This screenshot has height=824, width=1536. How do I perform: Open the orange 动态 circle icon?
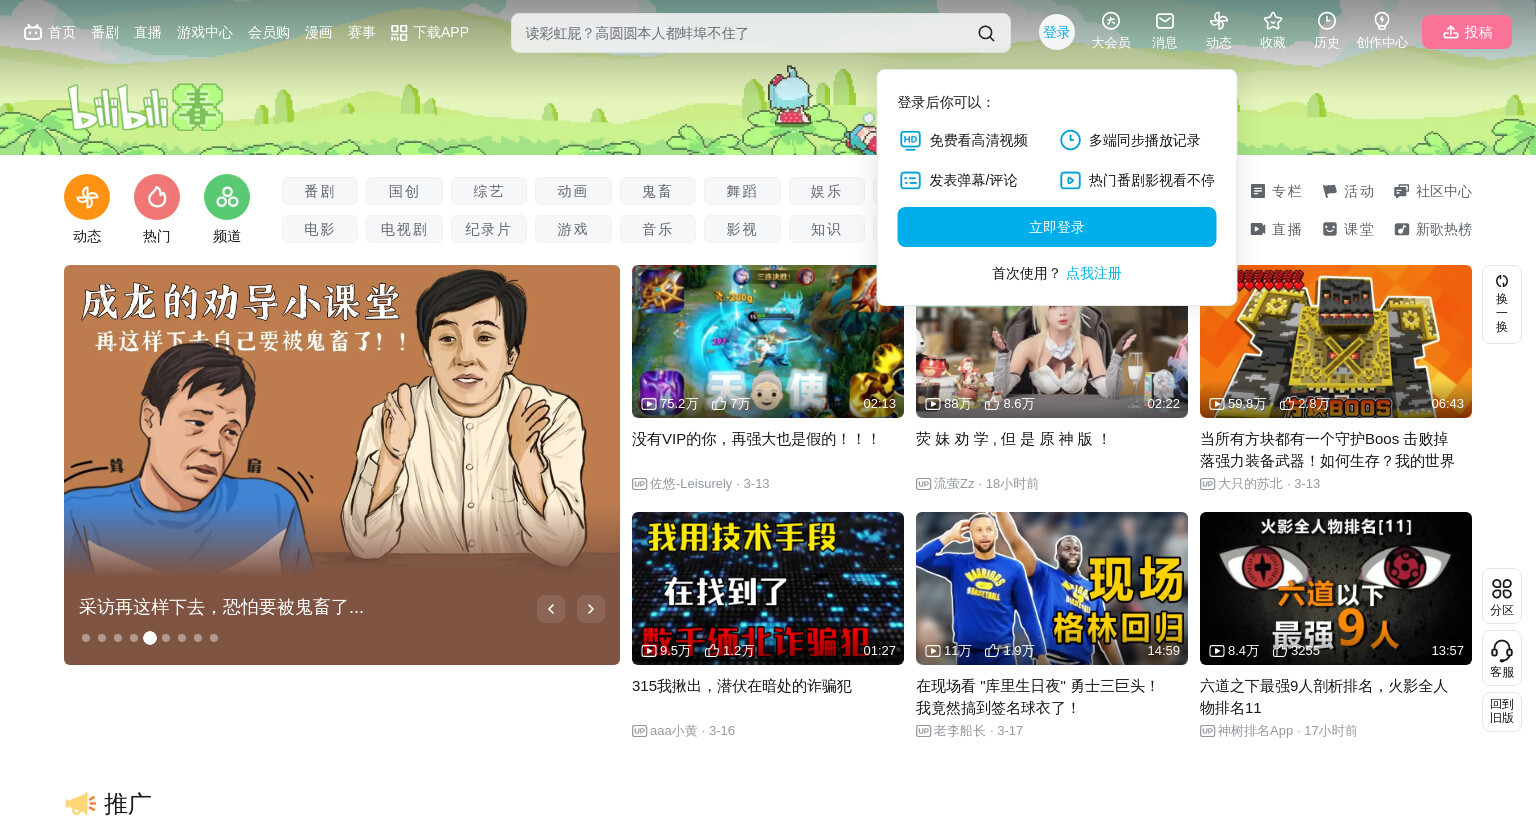click(87, 197)
